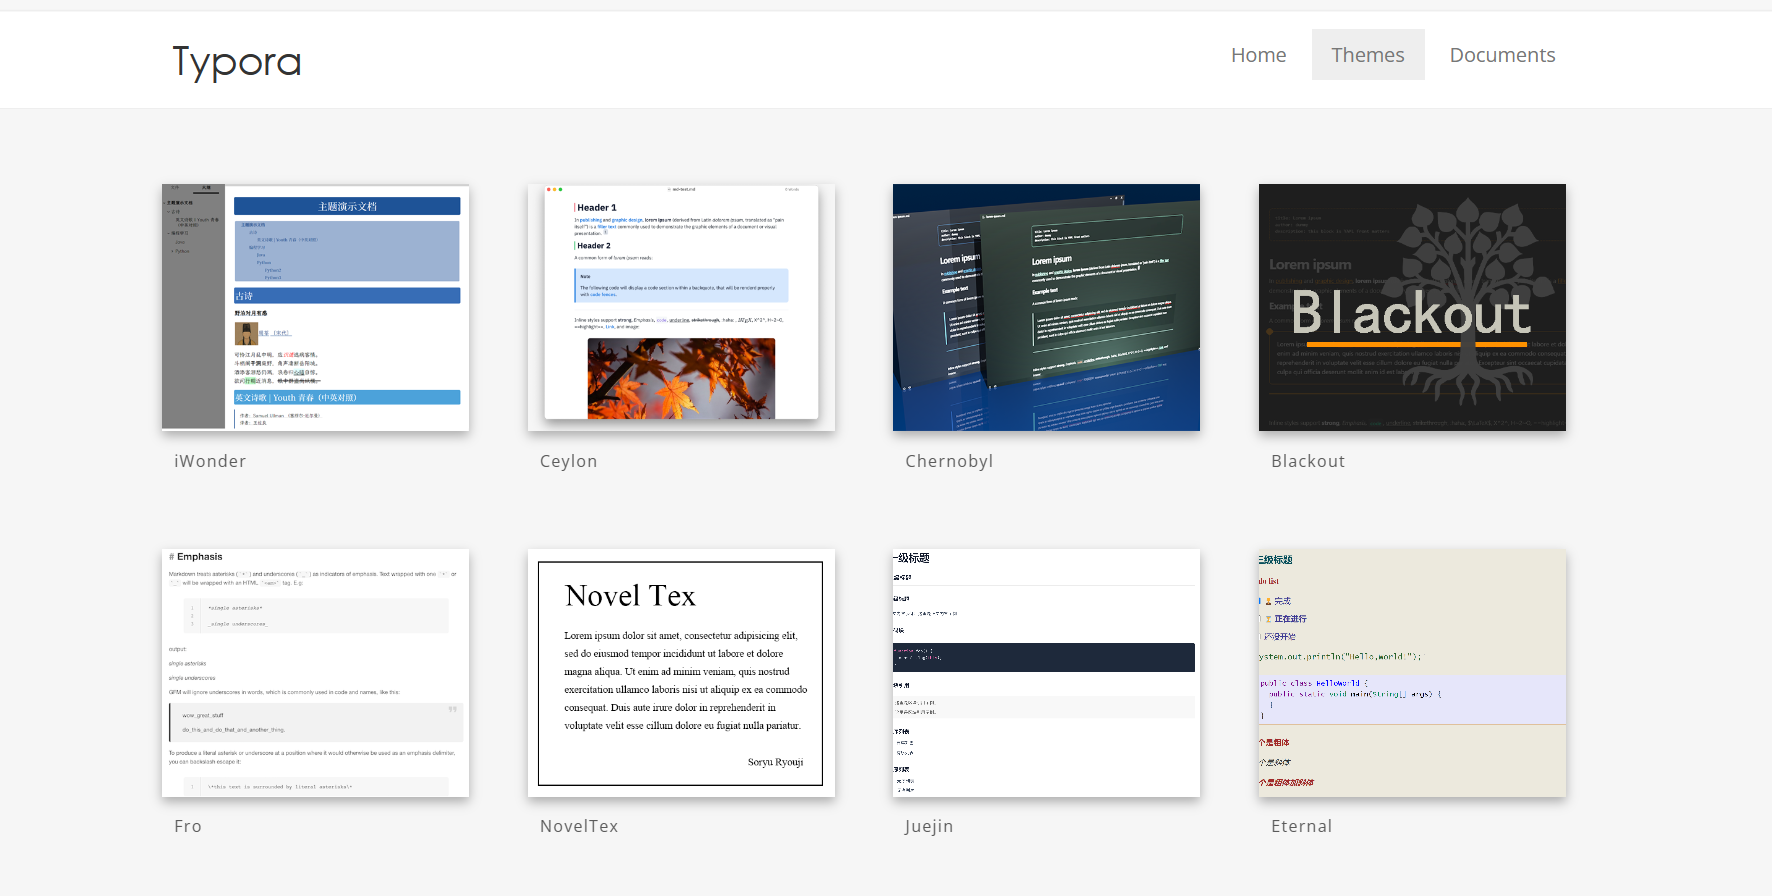
Task: Open the iWonder theme preview image
Action: [x=315, y=308]
